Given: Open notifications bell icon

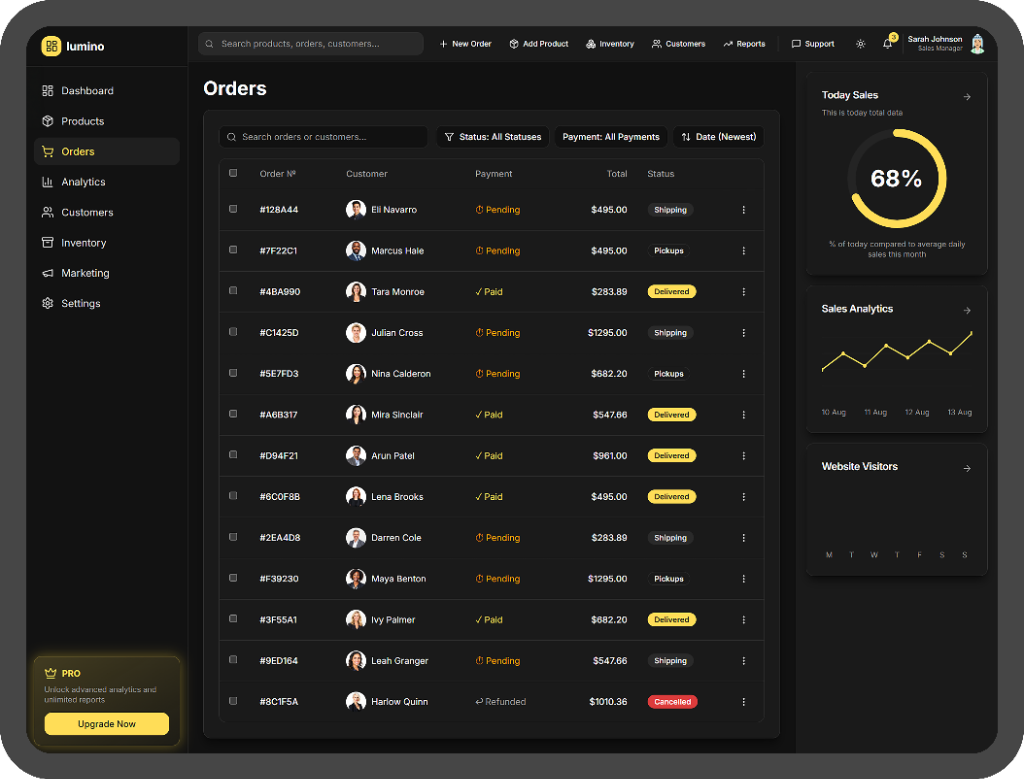Looking at the screenshot, I should (x=887, y=44).
